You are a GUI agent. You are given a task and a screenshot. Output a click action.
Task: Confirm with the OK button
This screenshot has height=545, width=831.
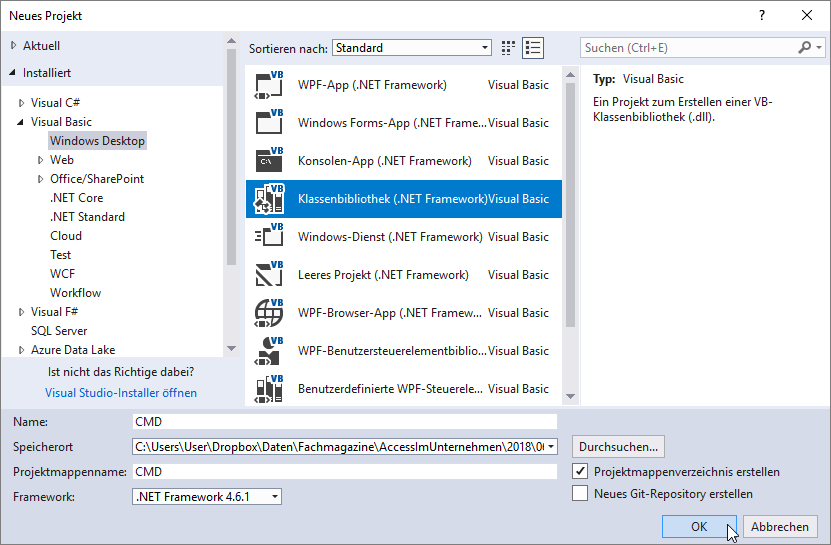pyautogui.click(x=699, y=526)
